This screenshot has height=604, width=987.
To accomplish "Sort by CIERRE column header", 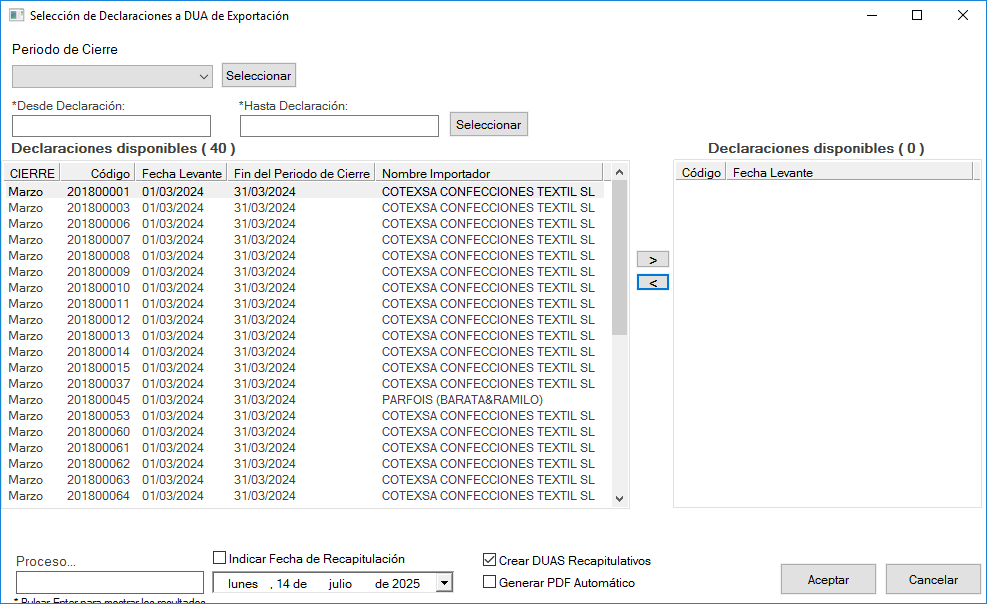I will [32, 173].
